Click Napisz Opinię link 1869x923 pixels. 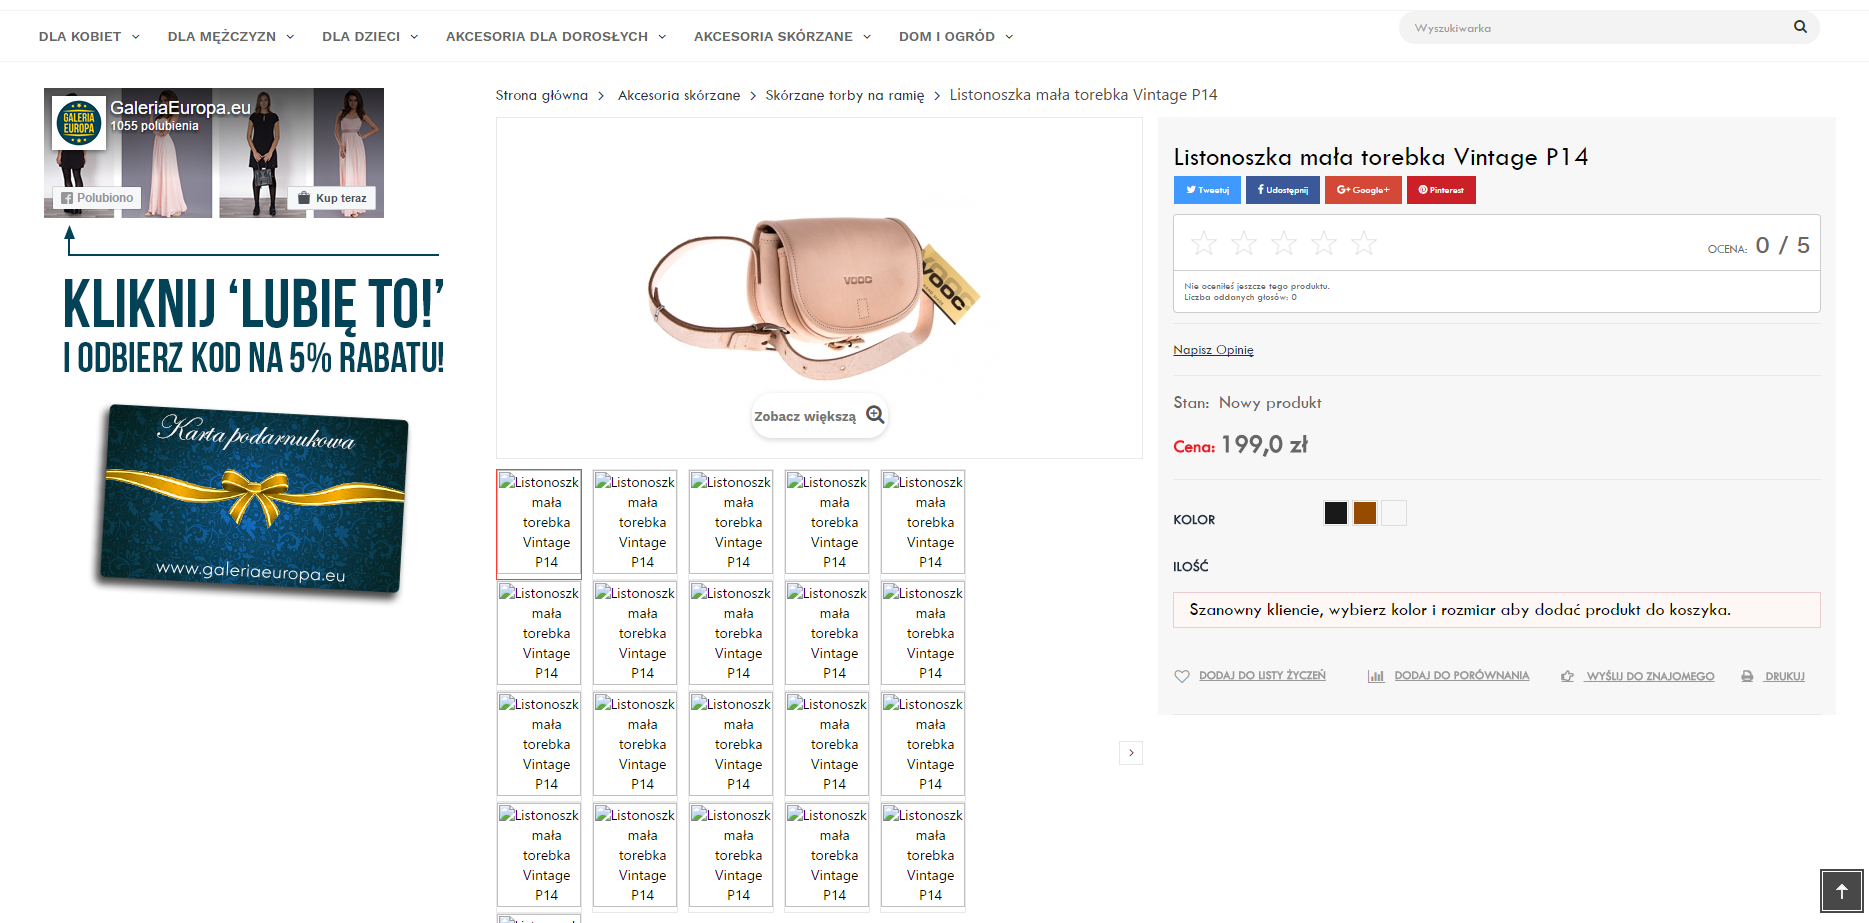coord(1213,350)
